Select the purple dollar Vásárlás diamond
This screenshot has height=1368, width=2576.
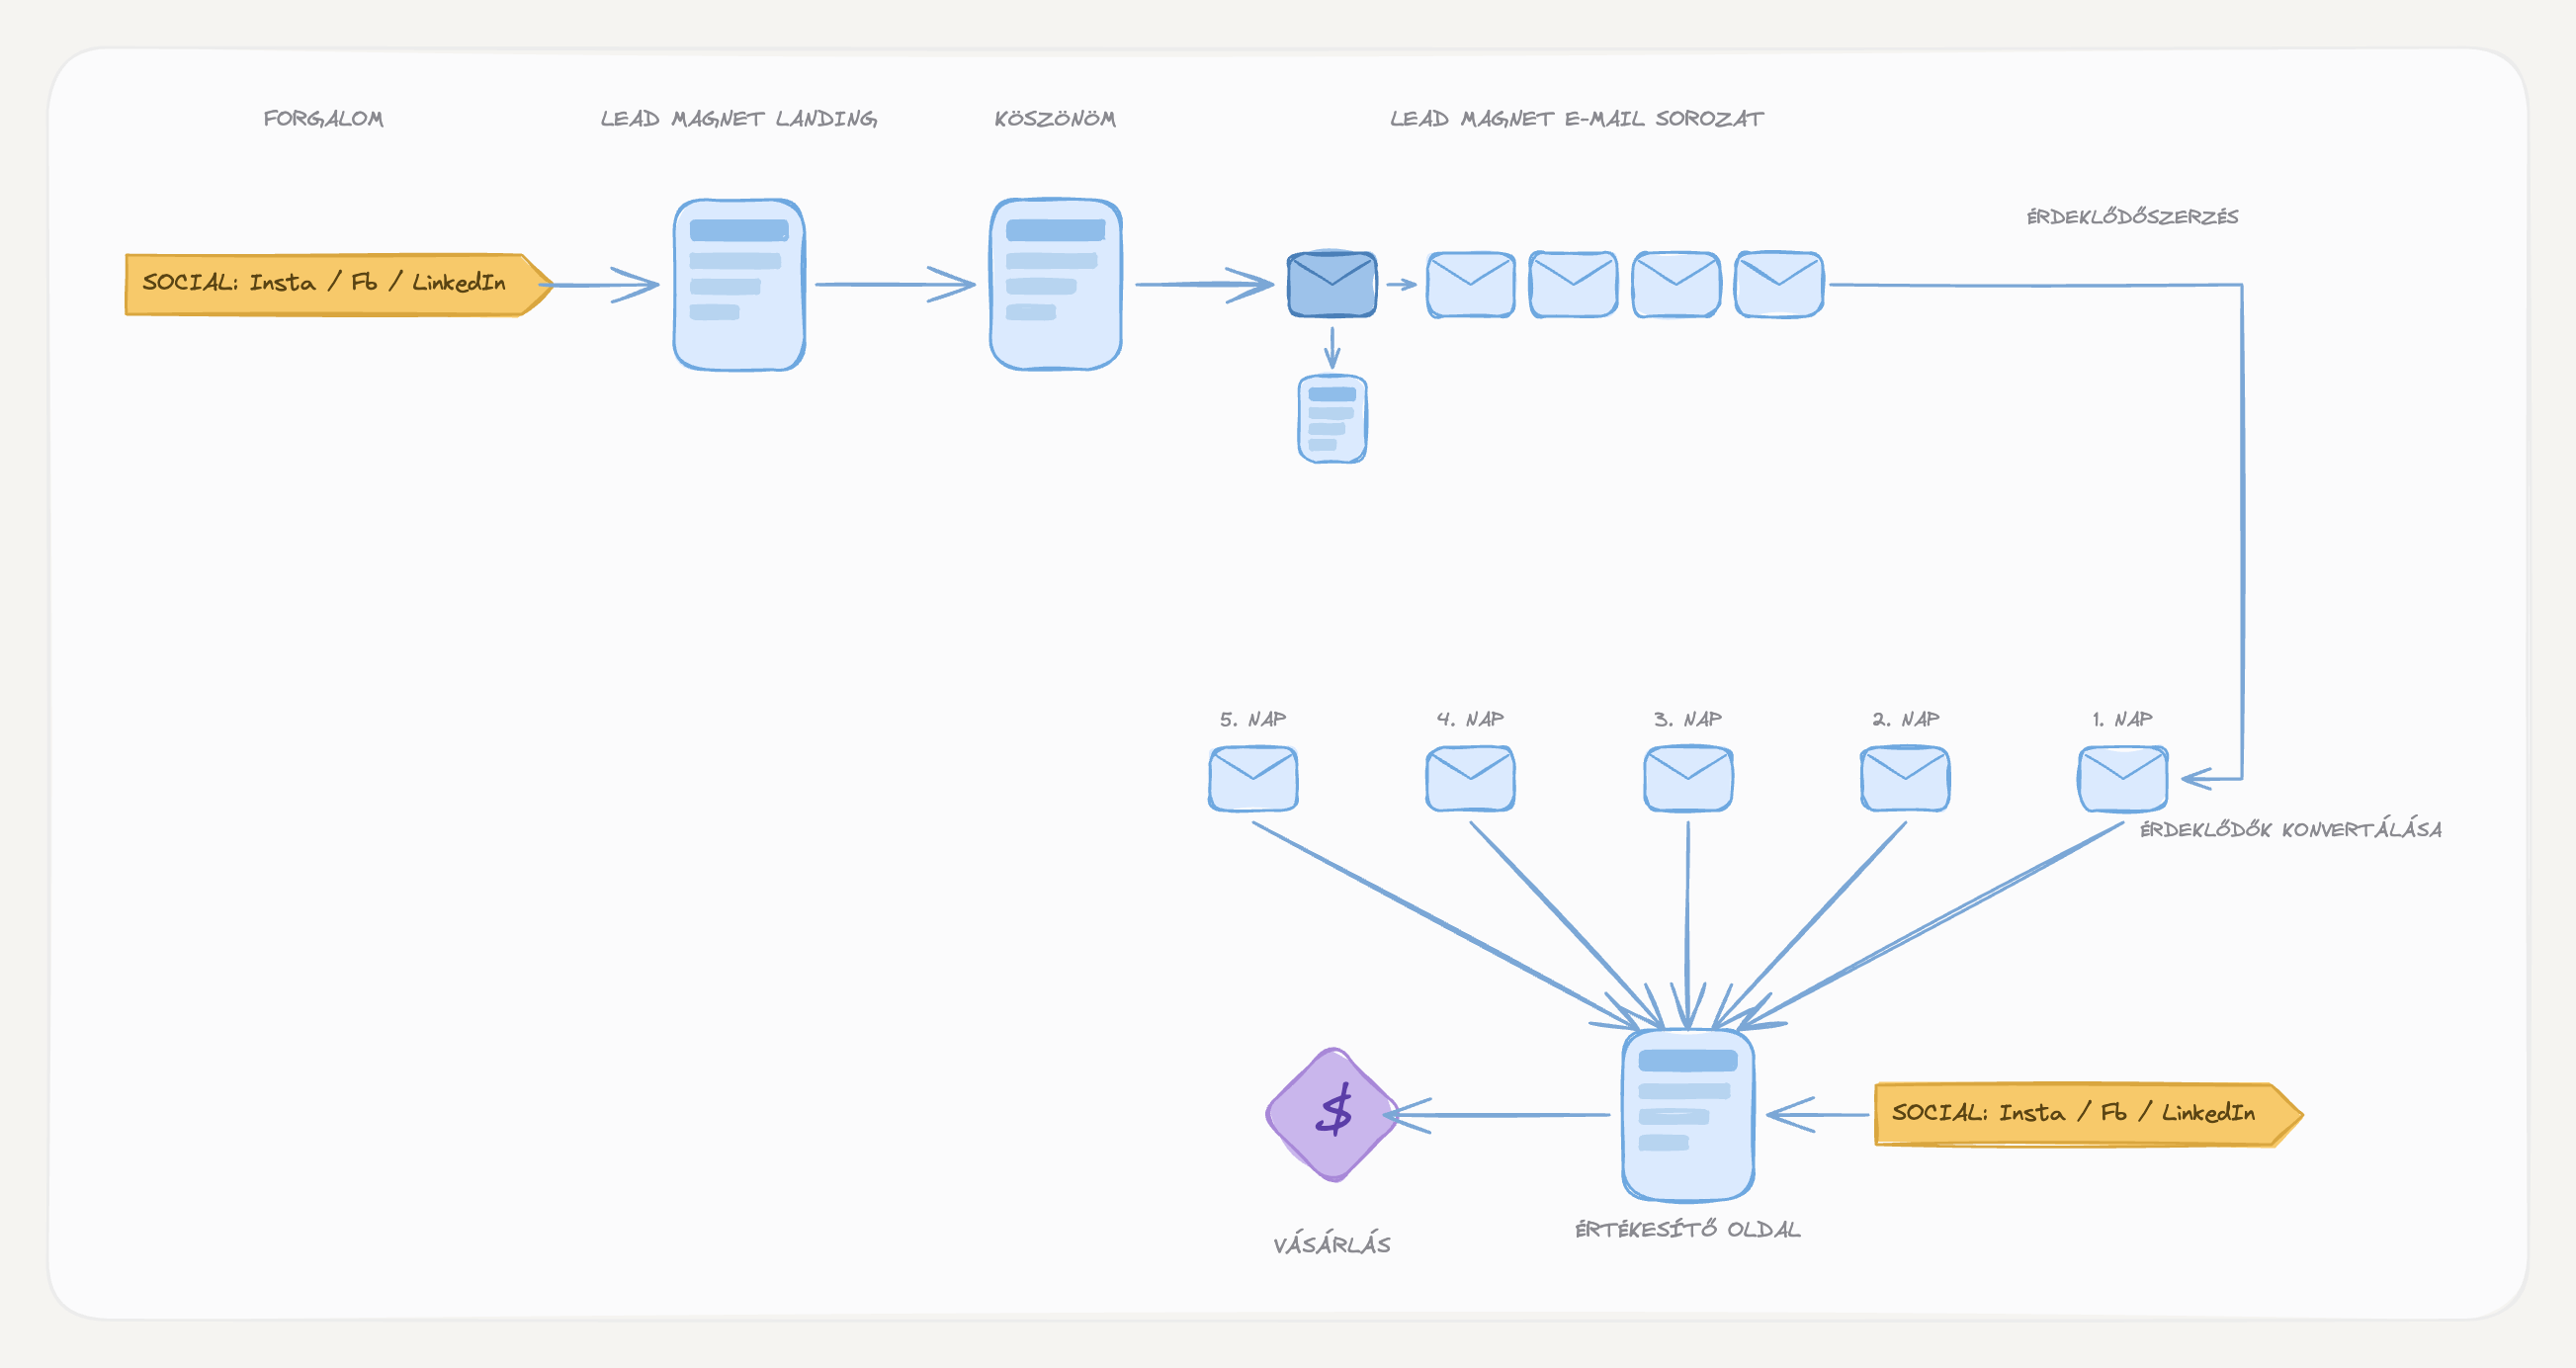coord(1332,1114)
